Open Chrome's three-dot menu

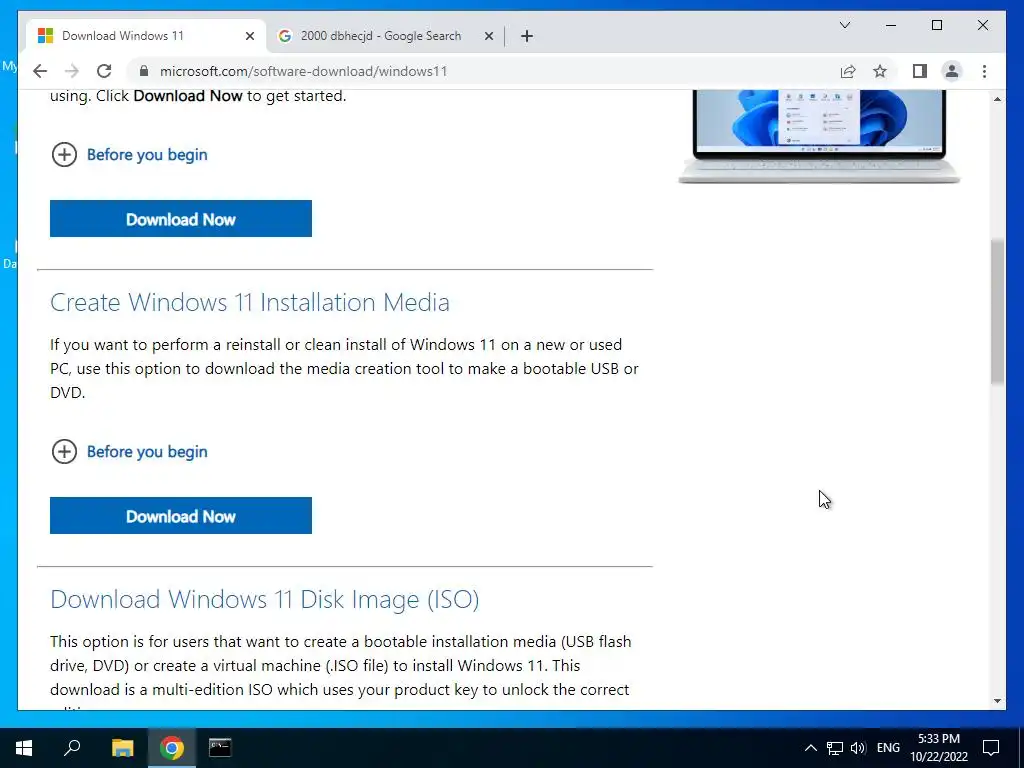point(984,71)
